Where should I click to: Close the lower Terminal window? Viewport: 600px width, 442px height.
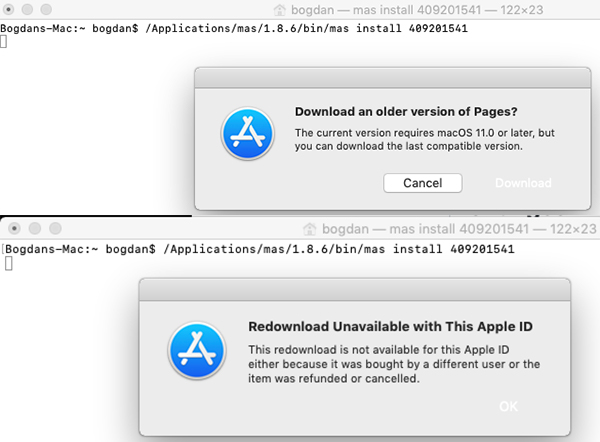(14, 228)
